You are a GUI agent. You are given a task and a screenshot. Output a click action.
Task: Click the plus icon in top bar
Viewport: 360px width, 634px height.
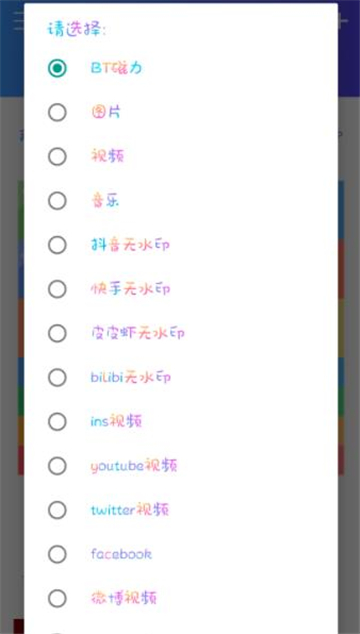click(343, 21)
